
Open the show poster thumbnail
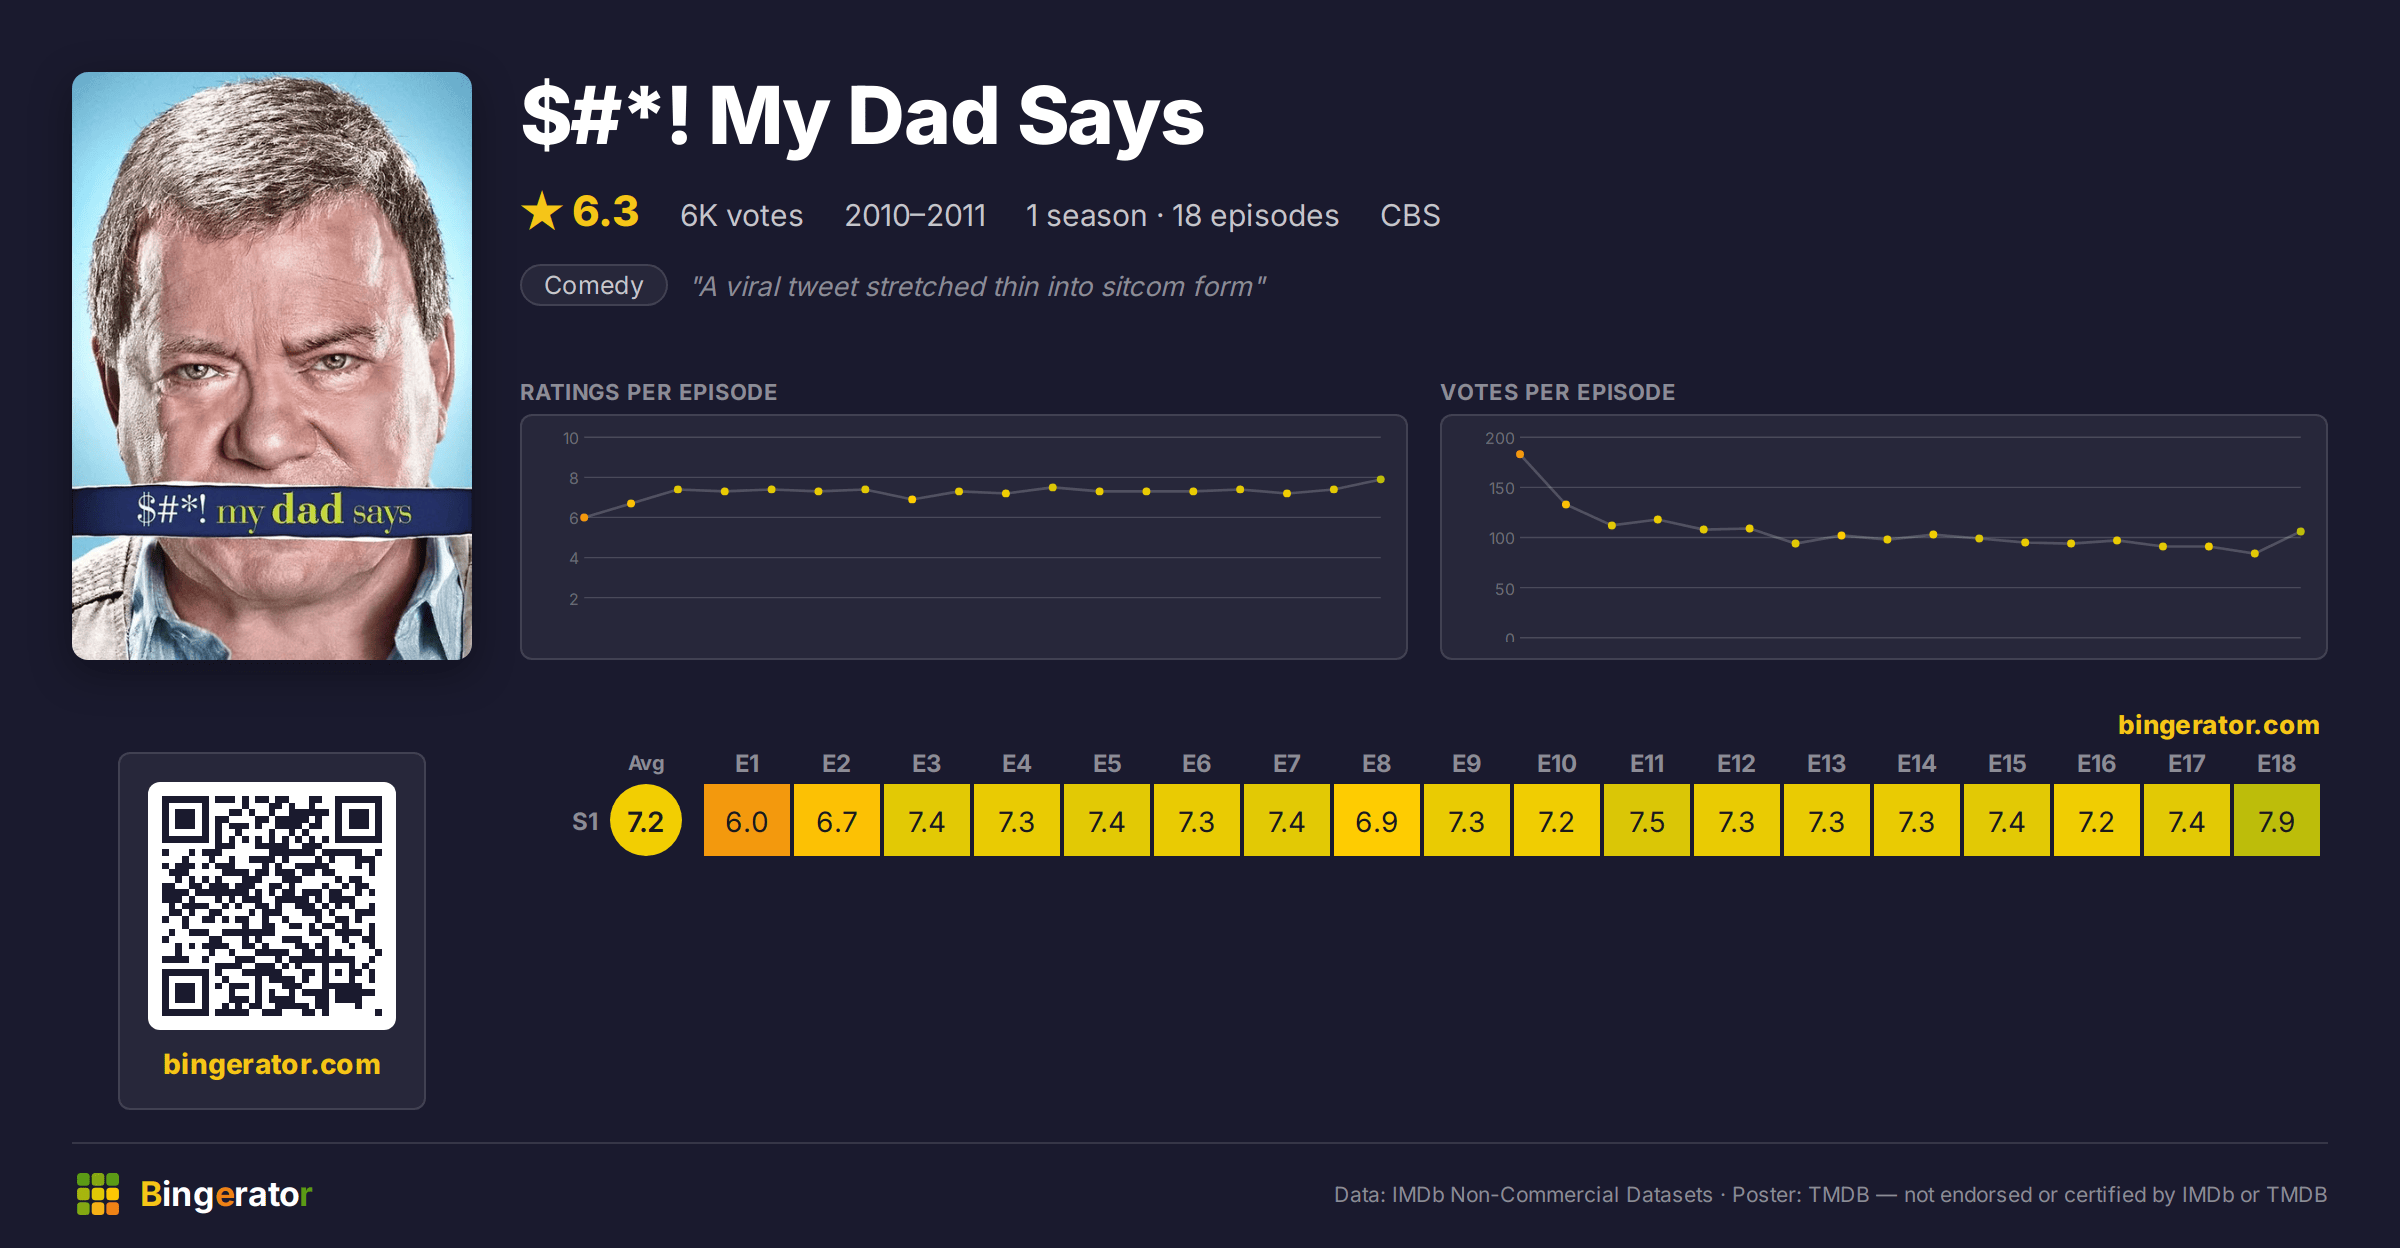(272, 366)
